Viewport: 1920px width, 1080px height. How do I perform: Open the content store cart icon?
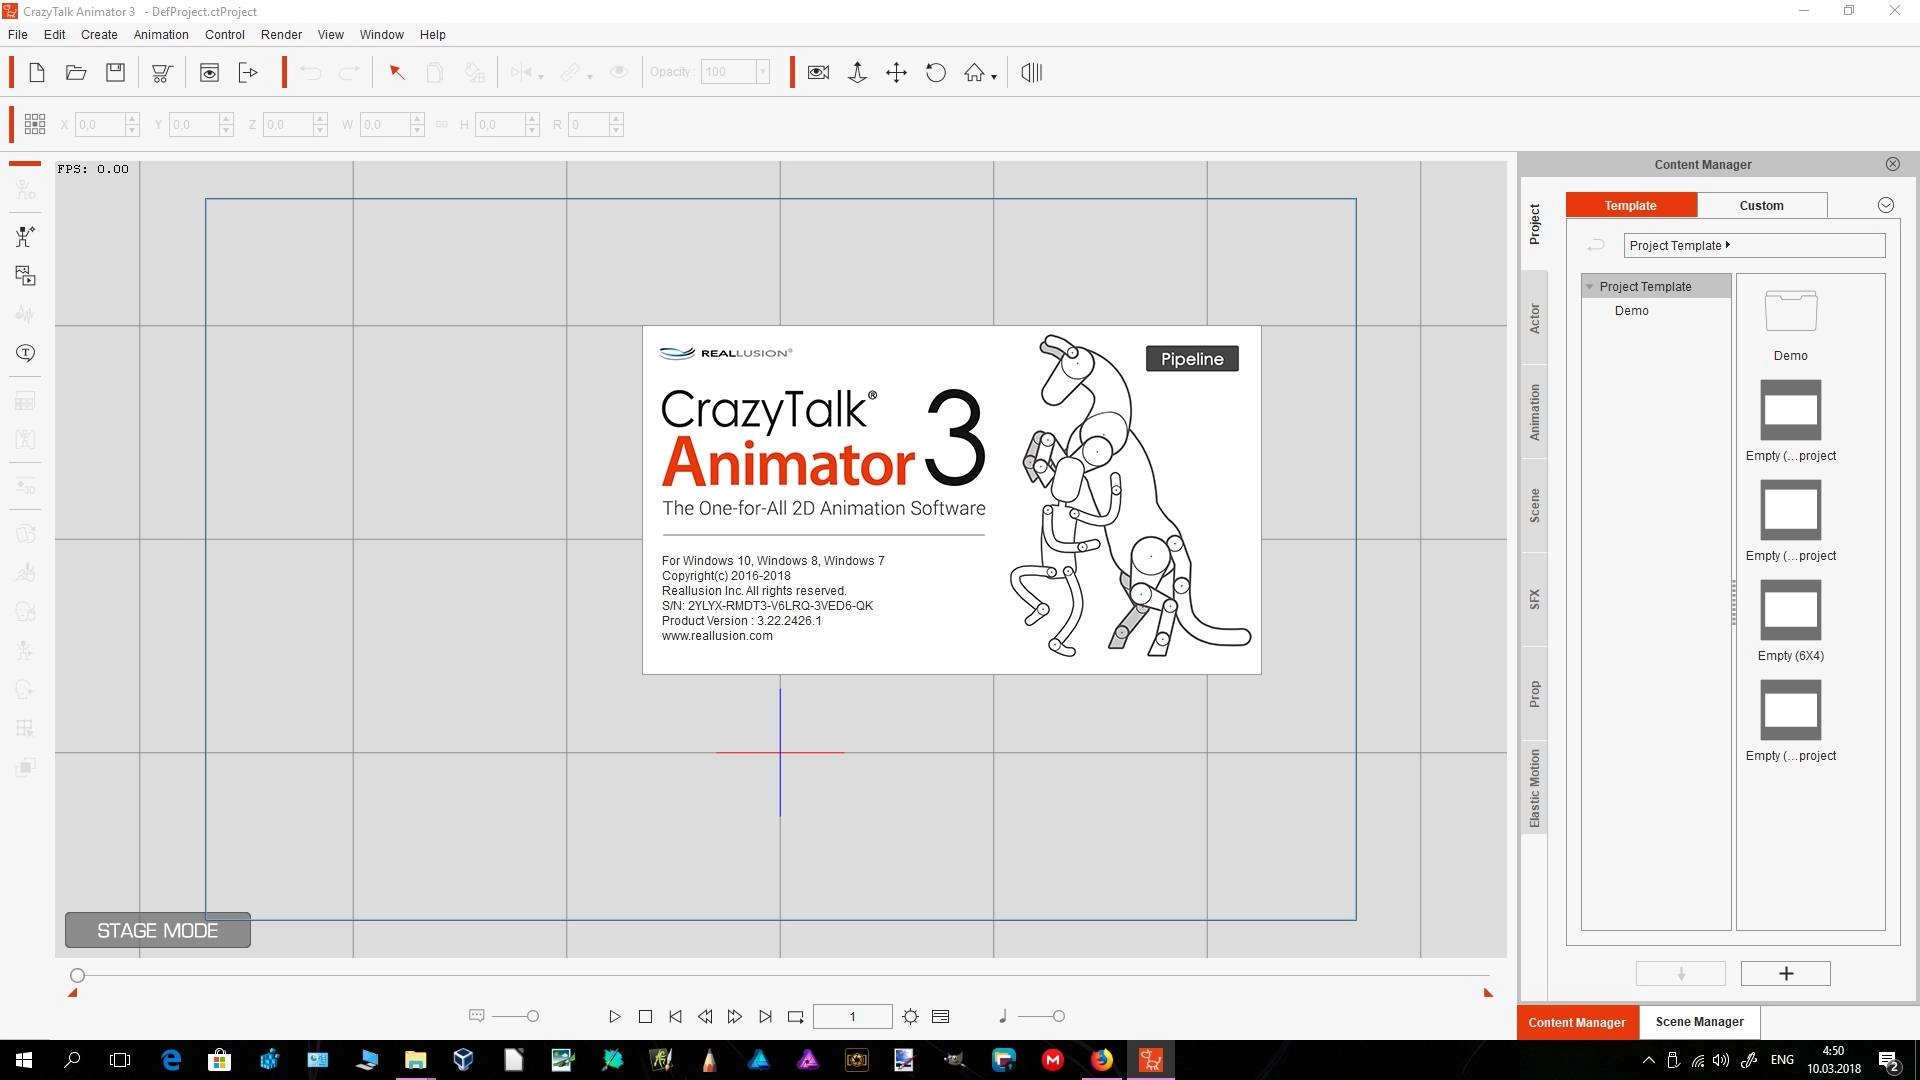tap(162, 72)
